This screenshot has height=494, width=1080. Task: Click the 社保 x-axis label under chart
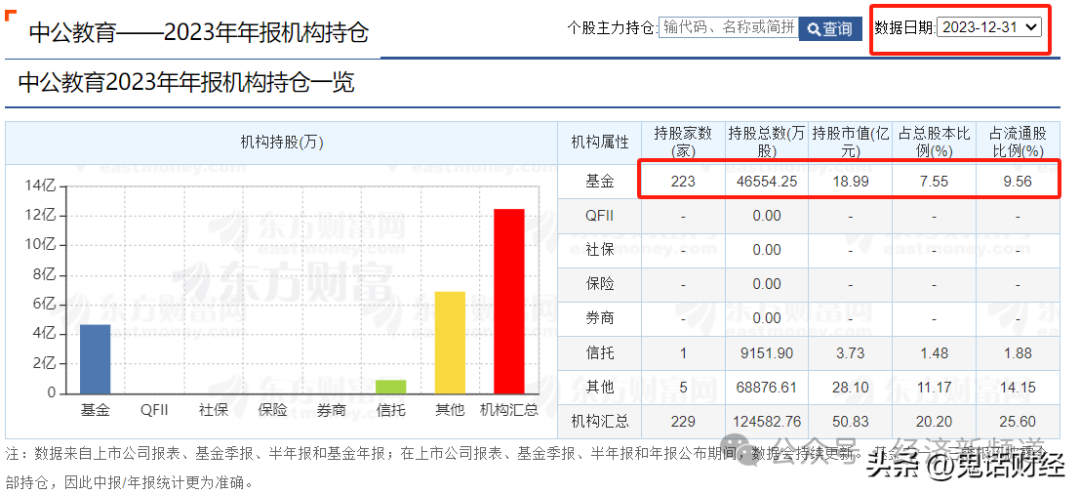pyautogui.click(x=214, y=410)
